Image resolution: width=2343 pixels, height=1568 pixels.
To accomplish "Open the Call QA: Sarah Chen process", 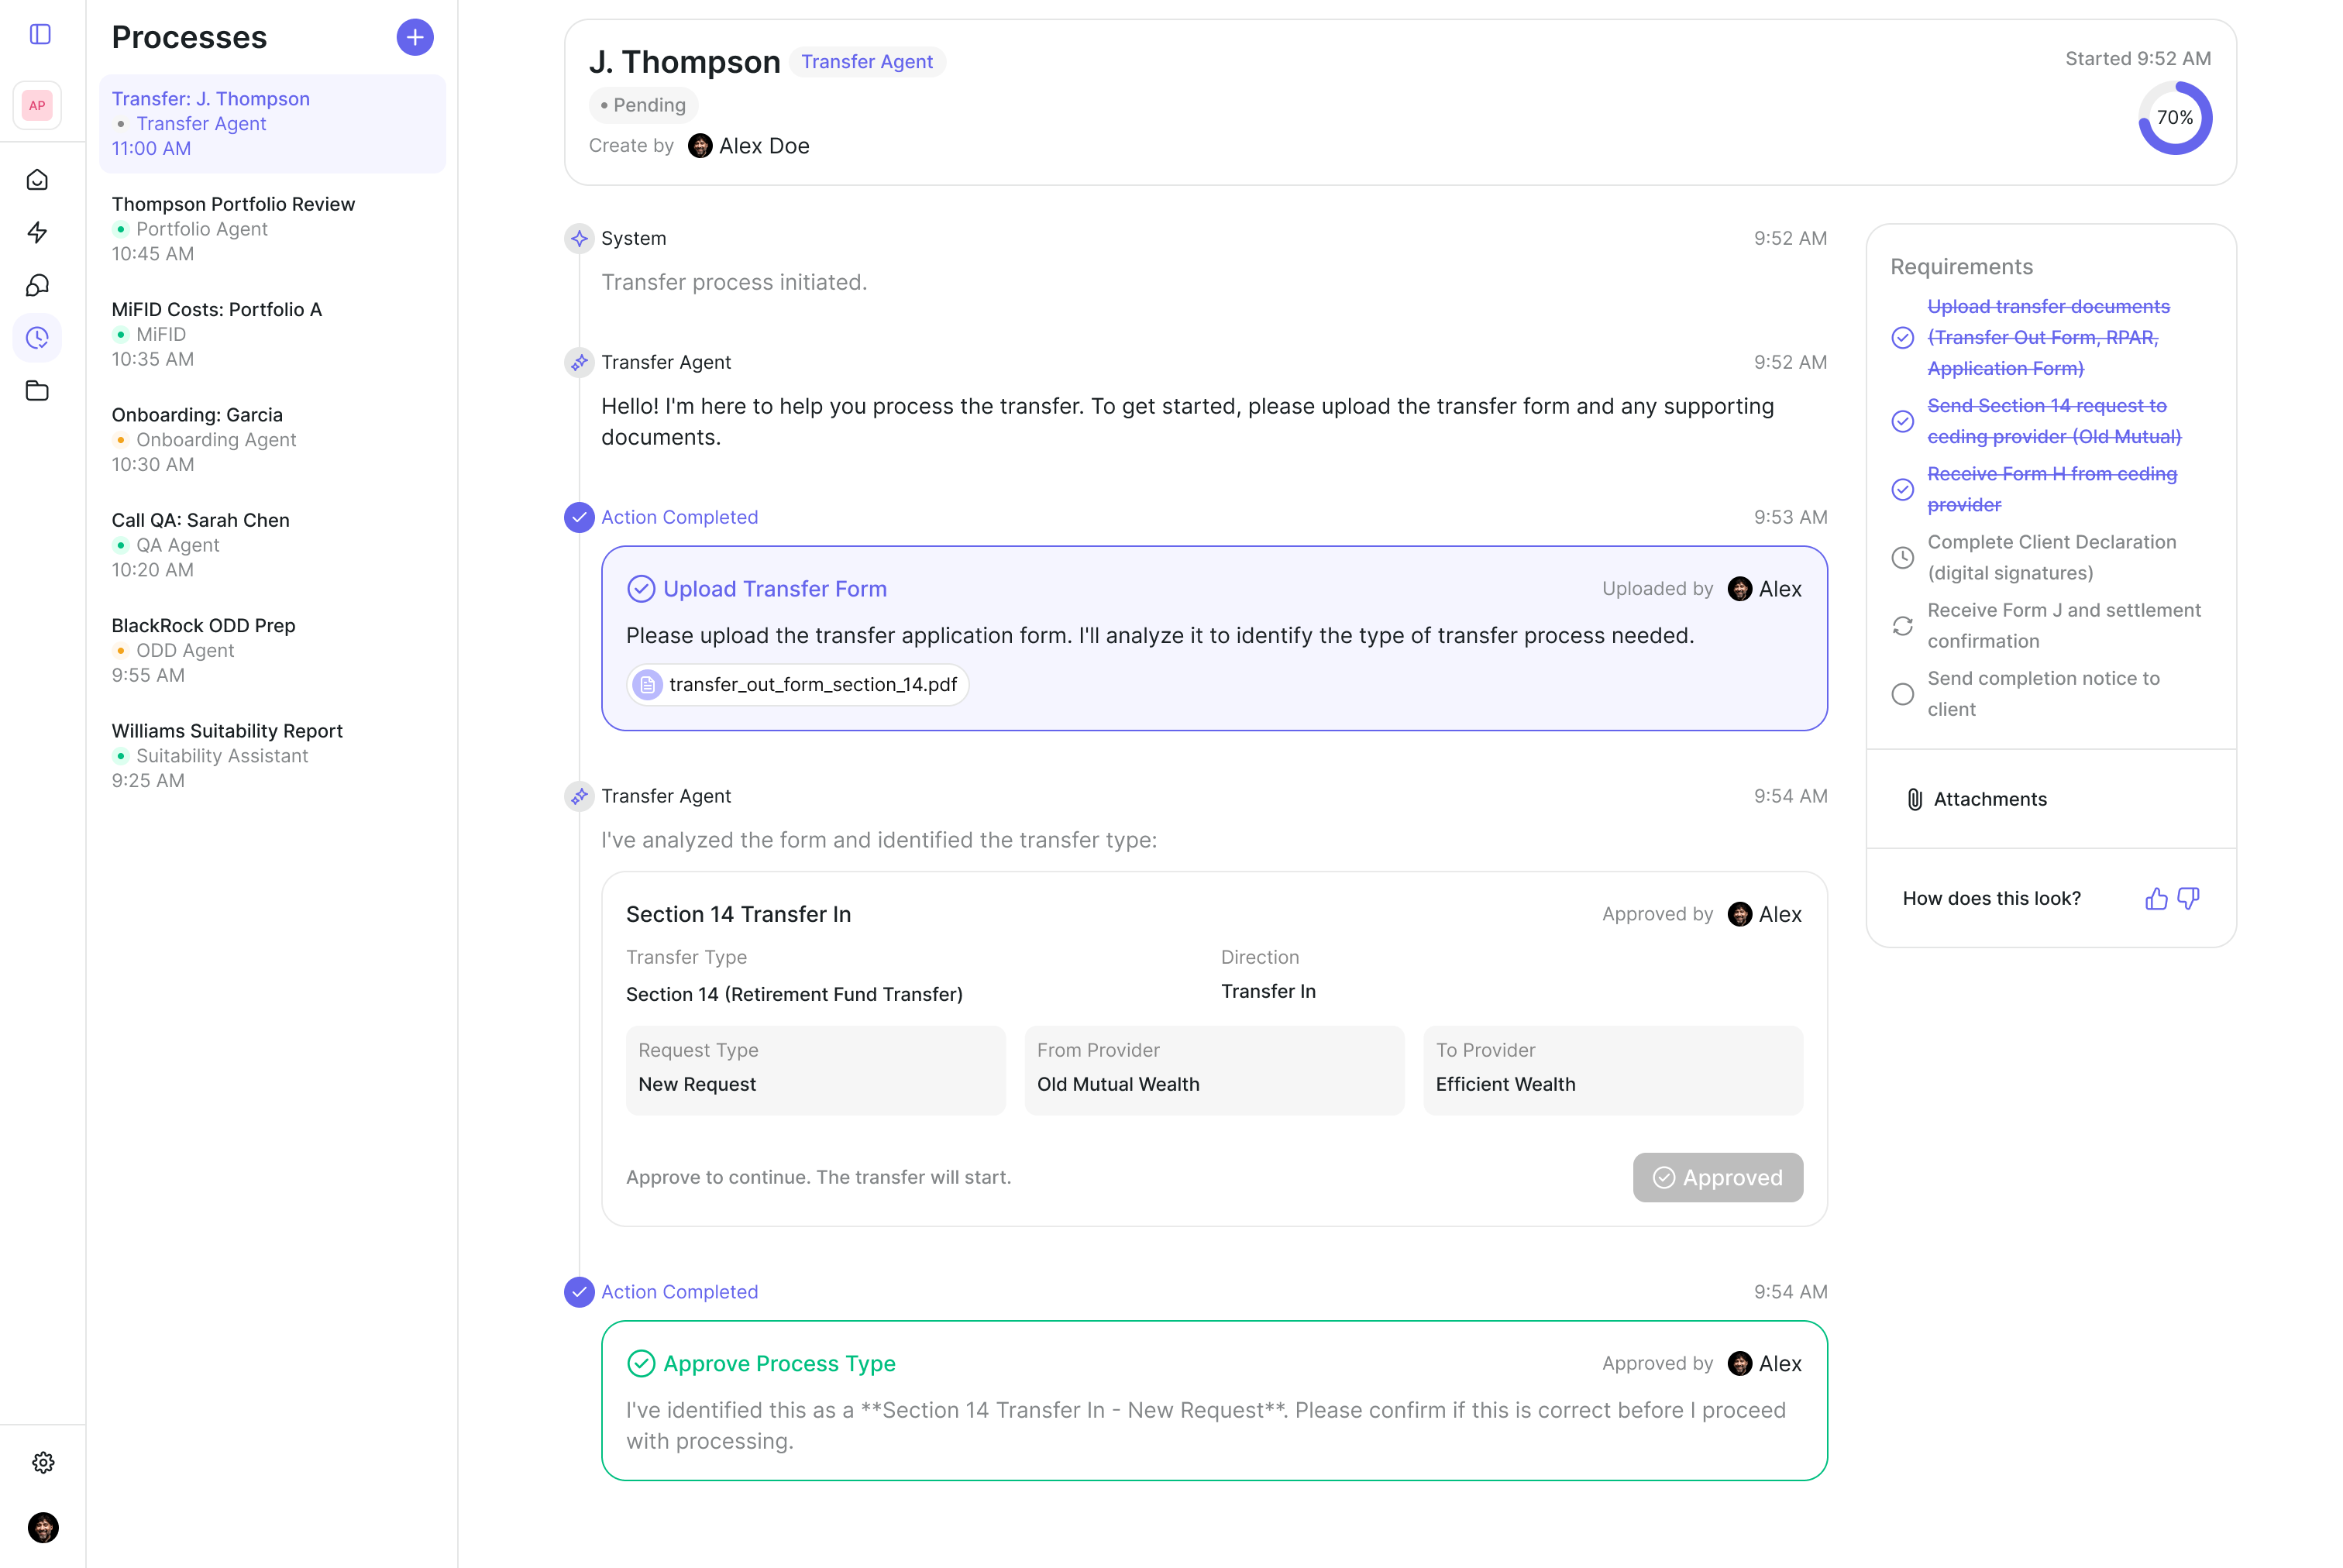I will tap(272, 545).
